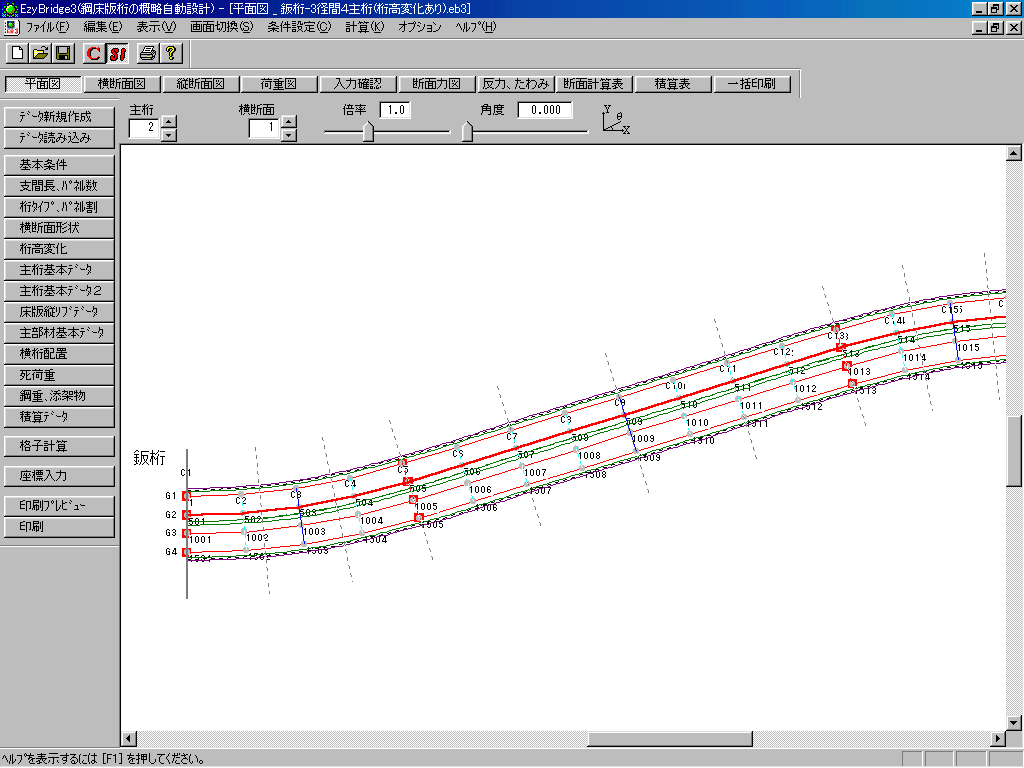1024x768 pixels.
Task: Click the 倍率 zoom slider handle
Action: [x=368, y=131]
